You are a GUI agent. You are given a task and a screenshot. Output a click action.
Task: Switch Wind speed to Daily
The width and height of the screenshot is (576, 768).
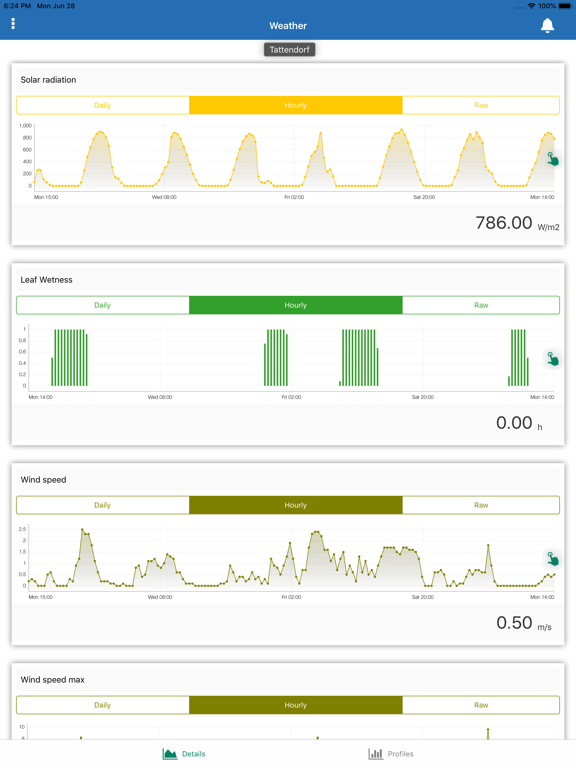point(102,505)
